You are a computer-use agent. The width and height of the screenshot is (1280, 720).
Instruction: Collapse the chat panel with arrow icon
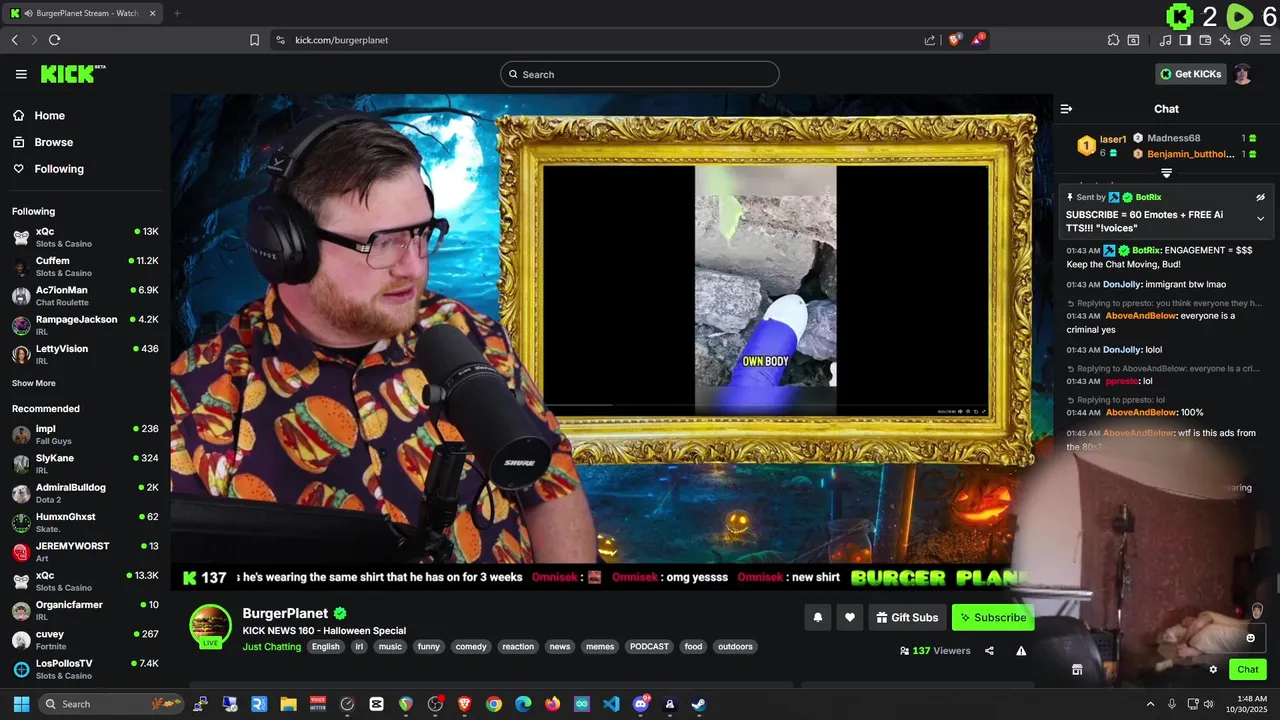tap(1066, 109)
